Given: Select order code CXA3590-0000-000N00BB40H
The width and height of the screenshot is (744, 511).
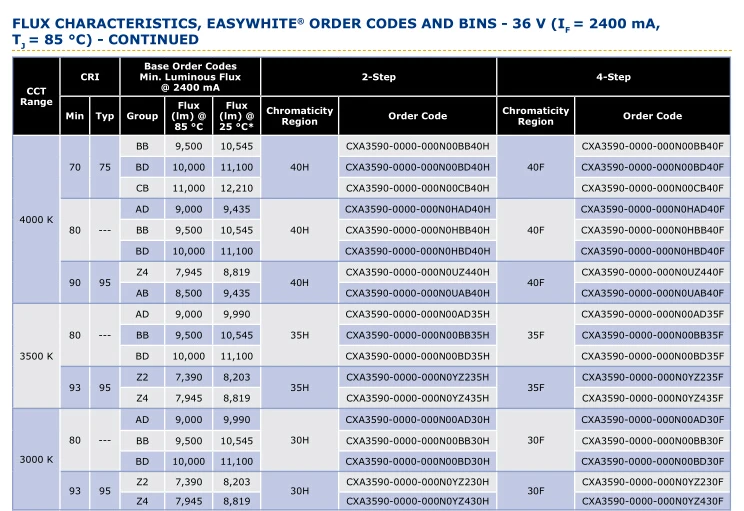Looking at the screenshot, I should coord(418,146).
